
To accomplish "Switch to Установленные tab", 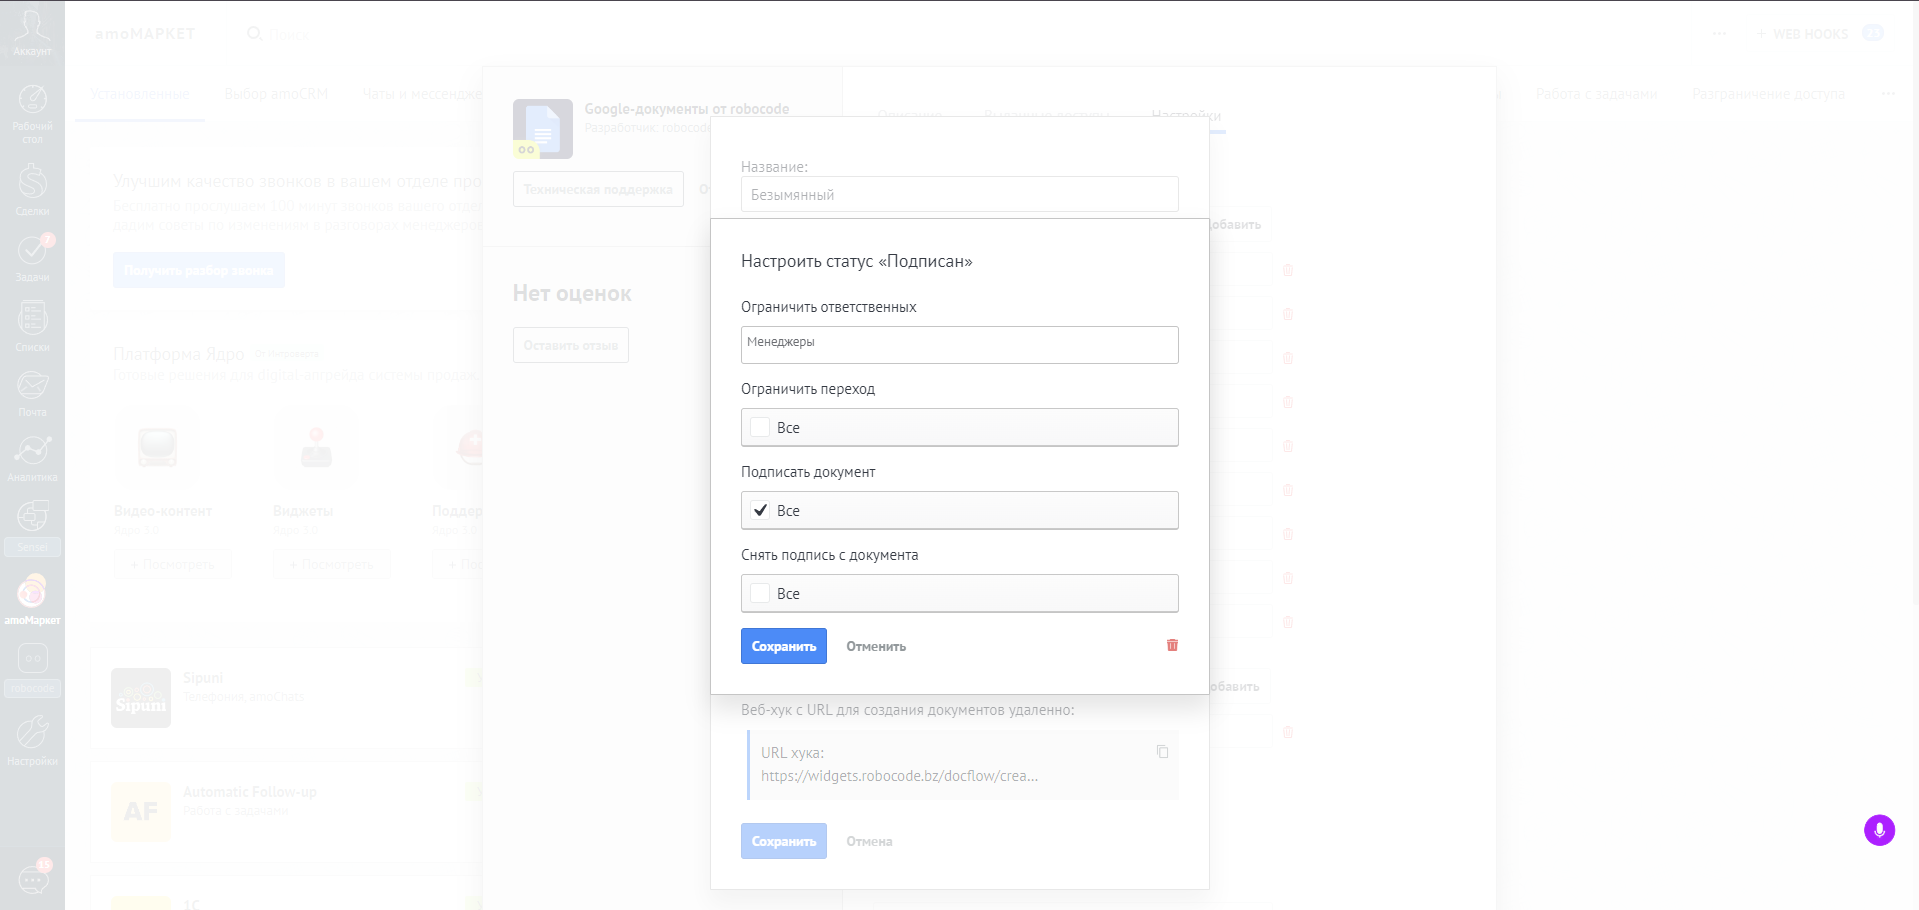I will click(x=139, y=94).
